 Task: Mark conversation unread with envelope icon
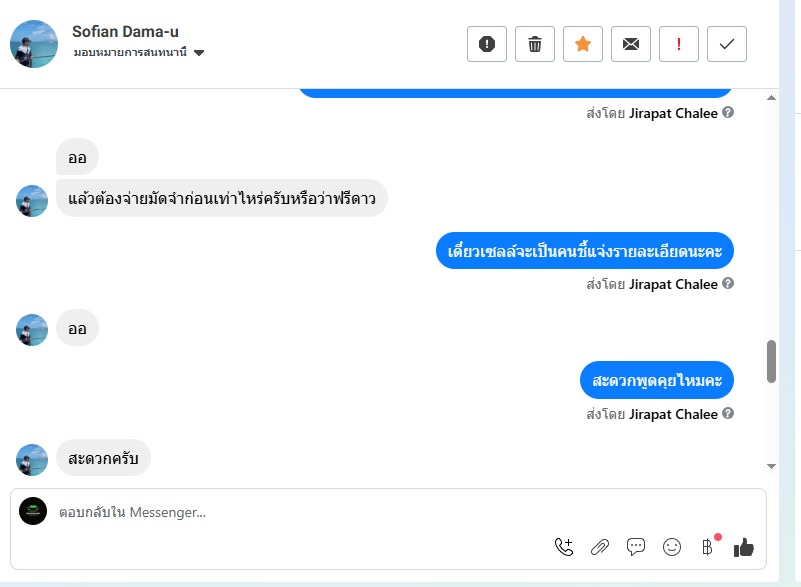[630, 44]
